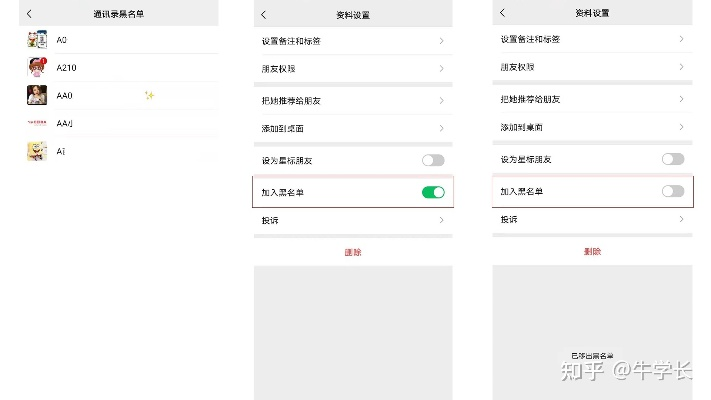Image resolution: width=711 pixels, height=400 pixels.
Task: Expand 朋友权限 chevron on middle screen
Action: point(441,68)
